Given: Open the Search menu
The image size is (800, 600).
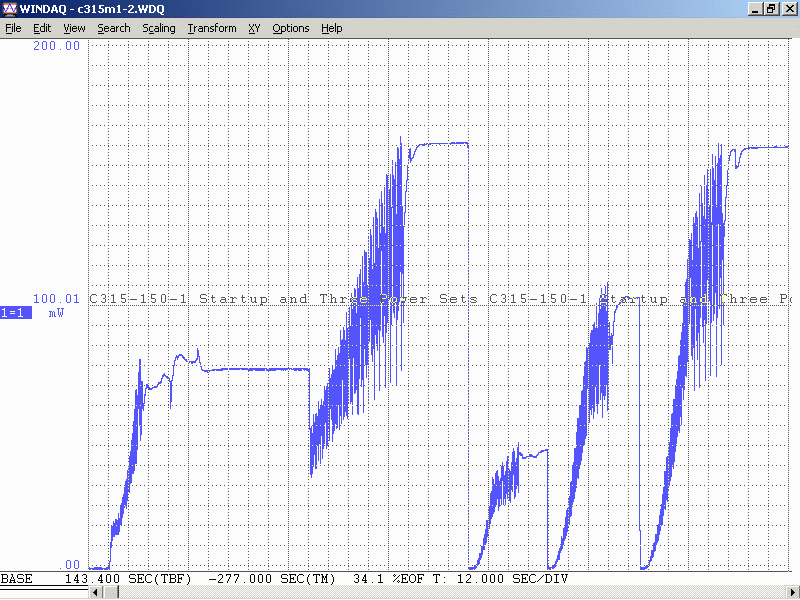Looking at the screenshot, I should 114,28.
